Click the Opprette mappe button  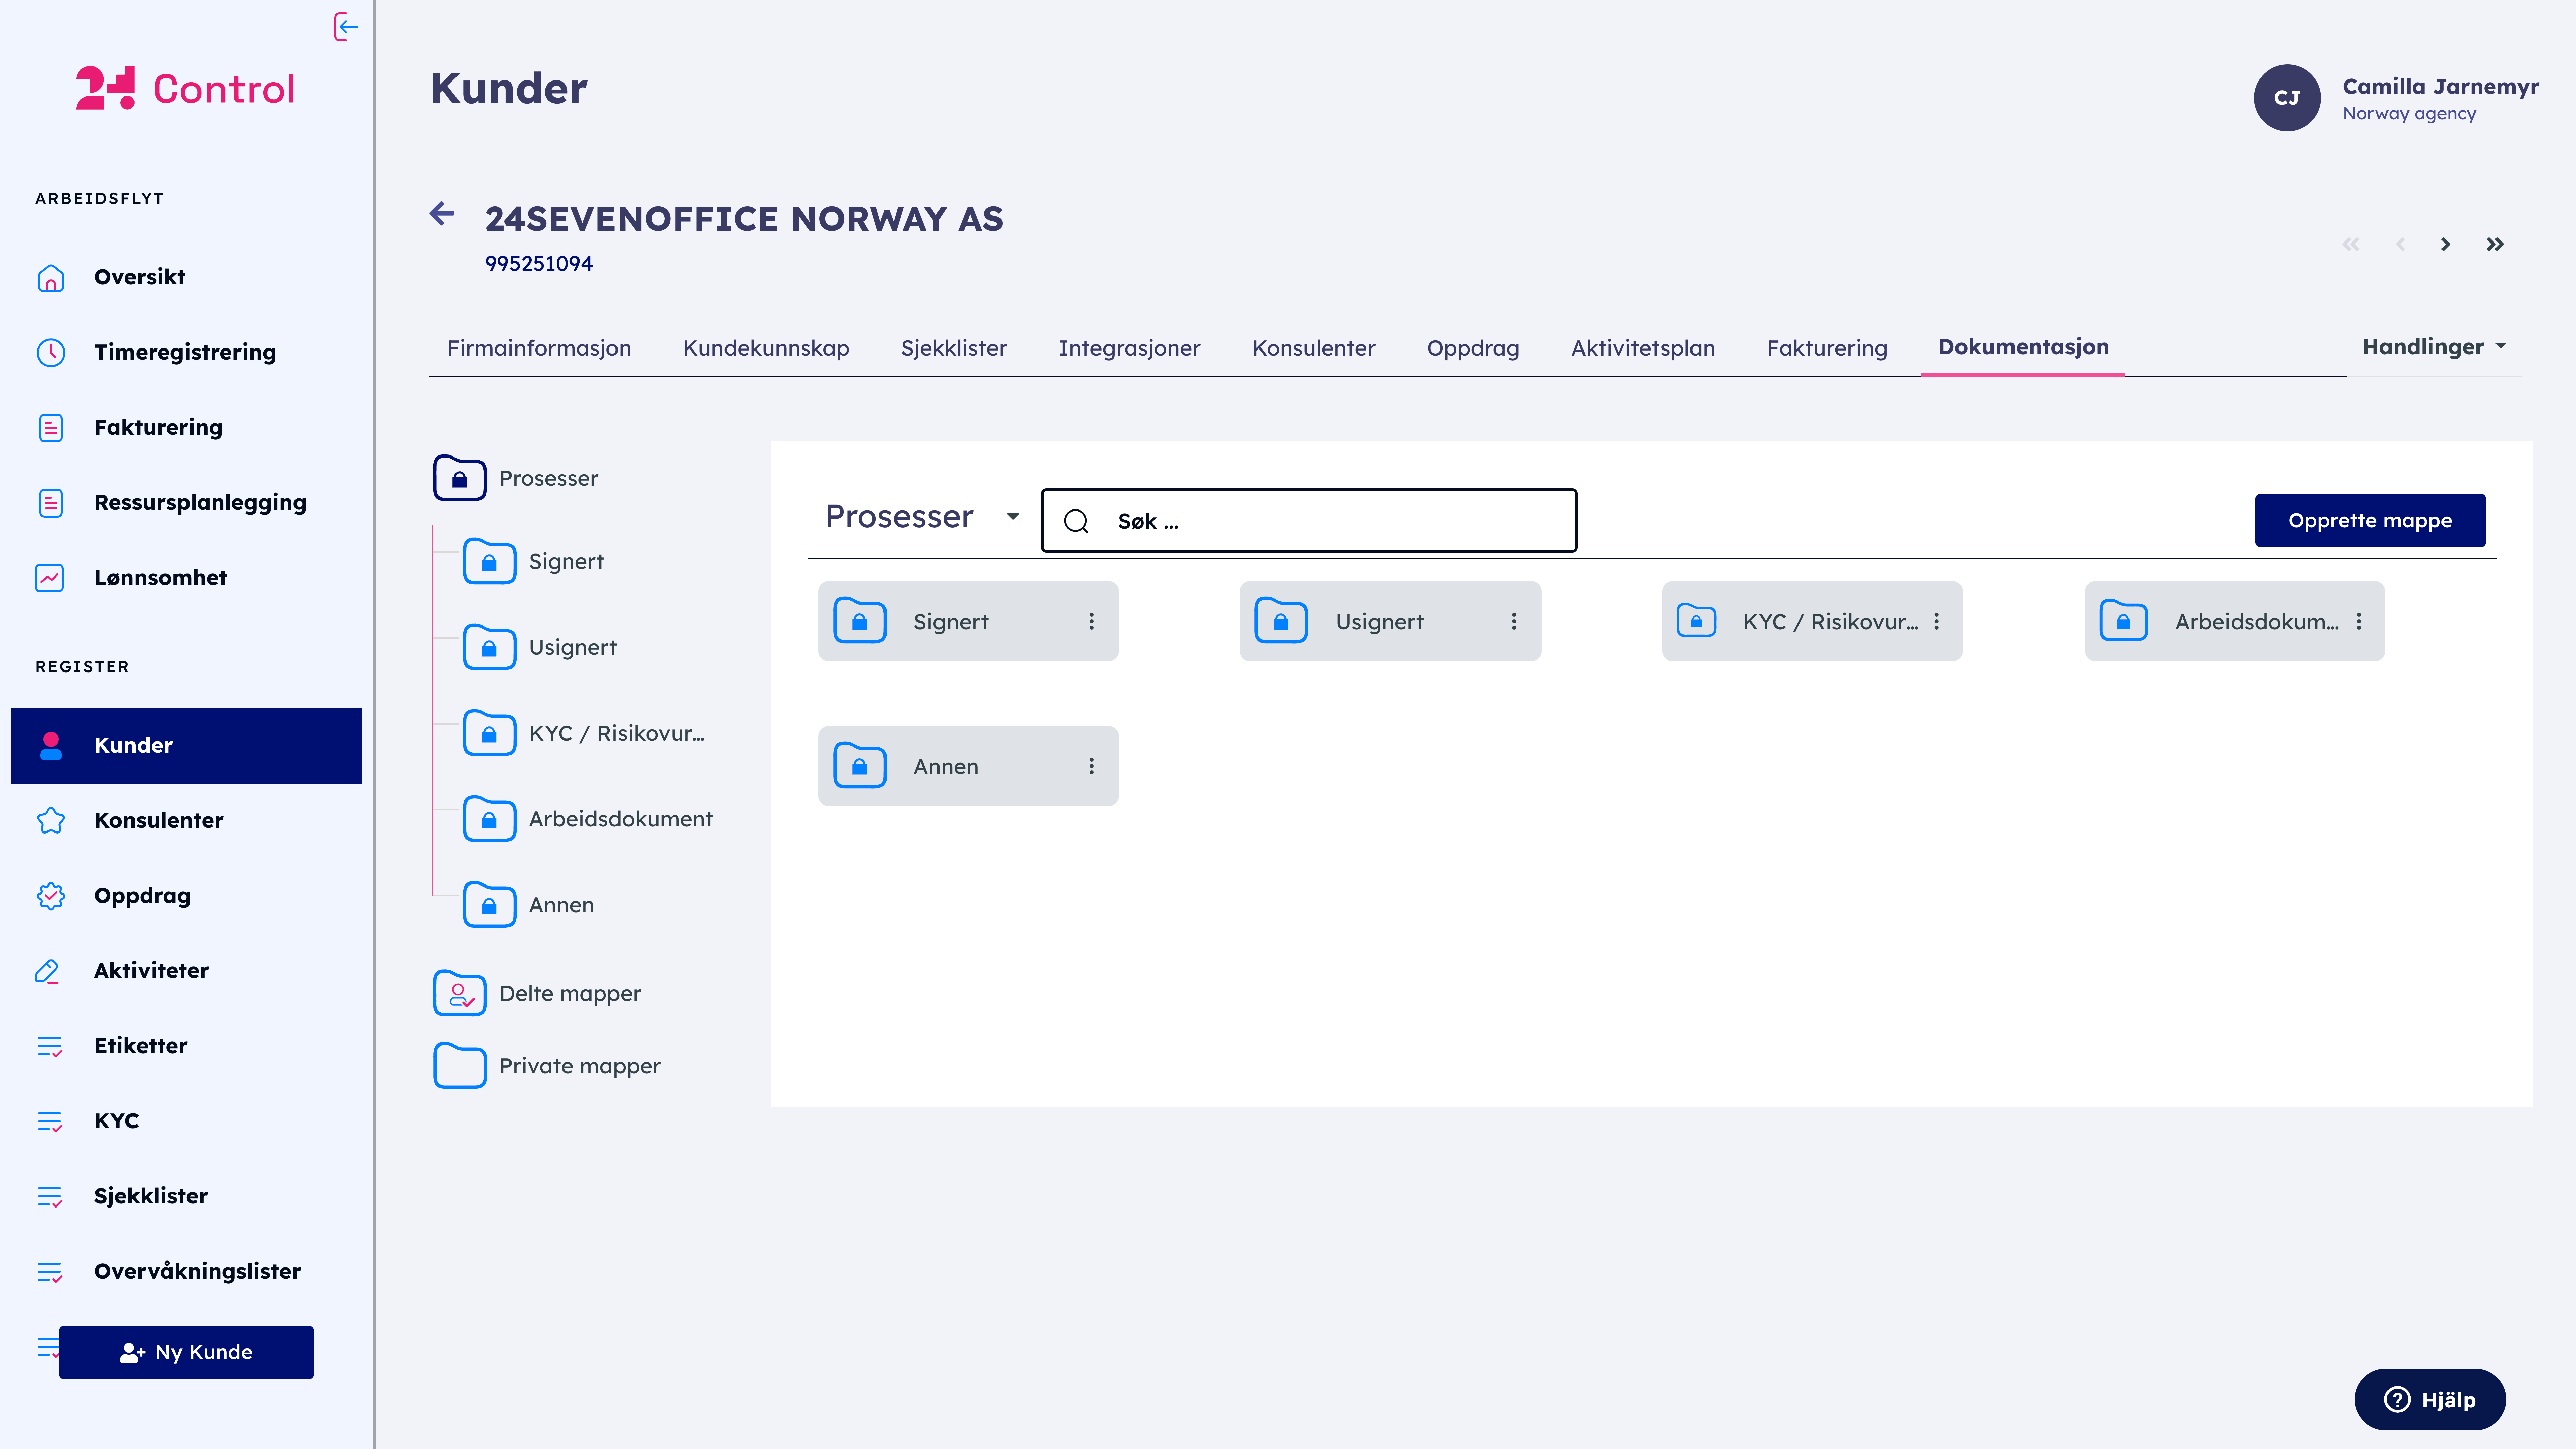click(2370, 520)
